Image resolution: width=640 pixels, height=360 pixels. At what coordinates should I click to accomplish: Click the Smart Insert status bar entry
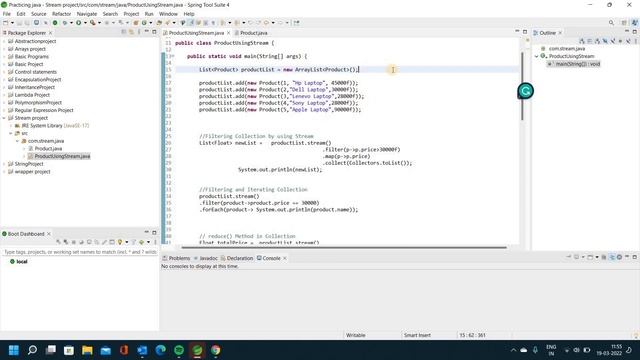click(x=417, y=335)
